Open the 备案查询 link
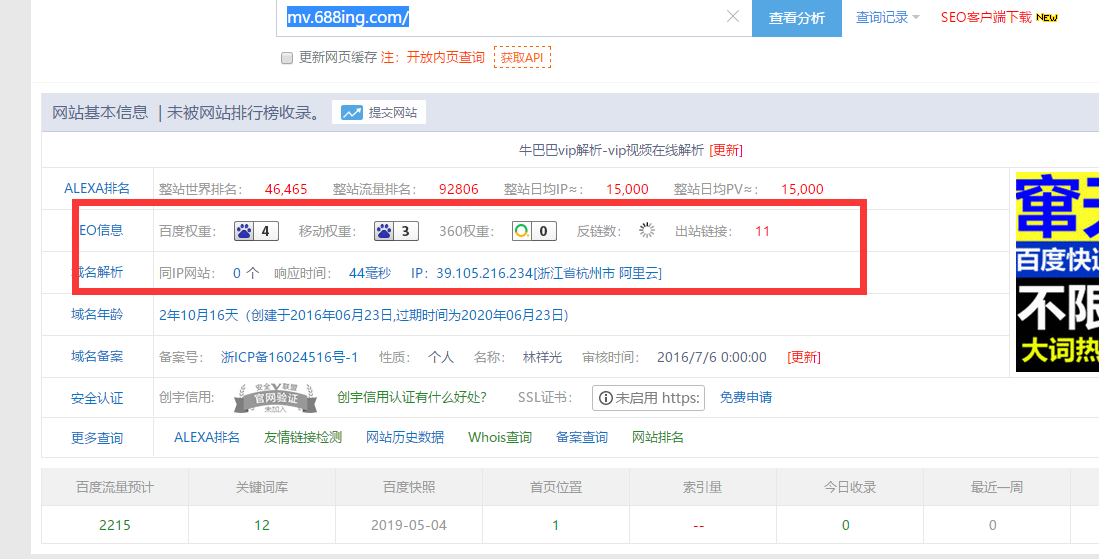1099x559 pixels. click(582, 437)
